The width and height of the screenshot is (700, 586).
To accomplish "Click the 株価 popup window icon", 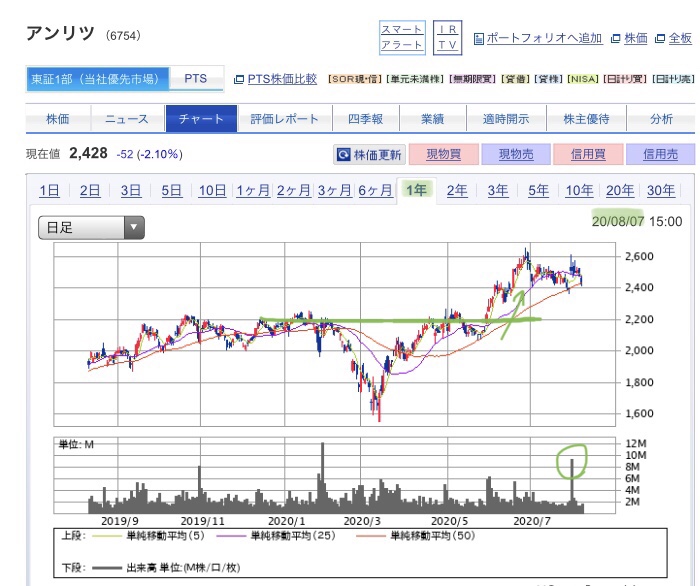I will tap(616, 39).
